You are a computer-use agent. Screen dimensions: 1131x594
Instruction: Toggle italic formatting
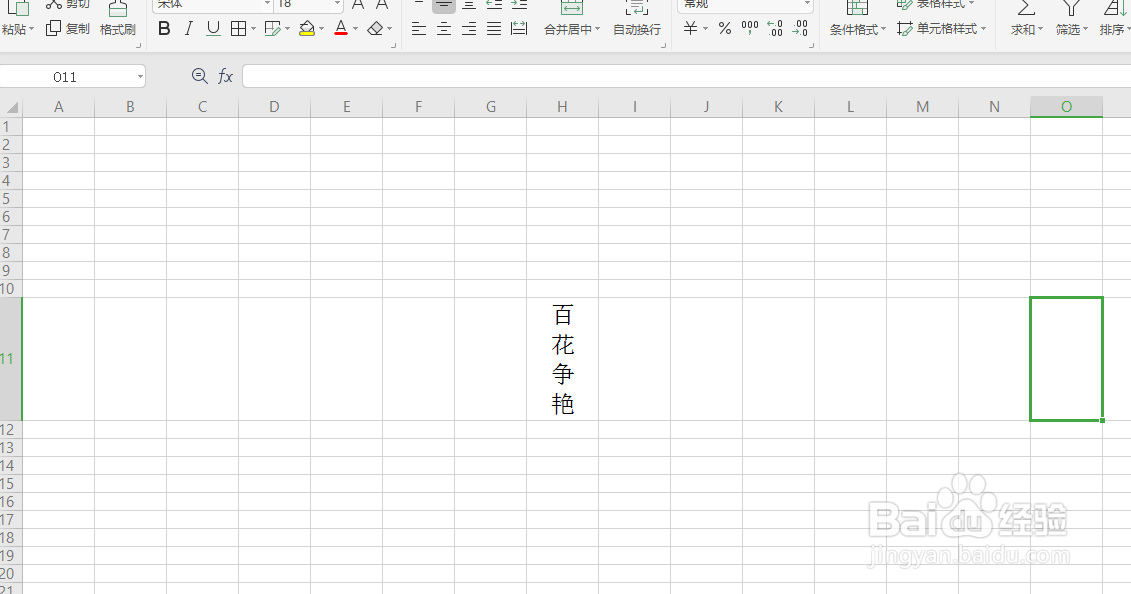pyautogui.click(x=188, y=28)
